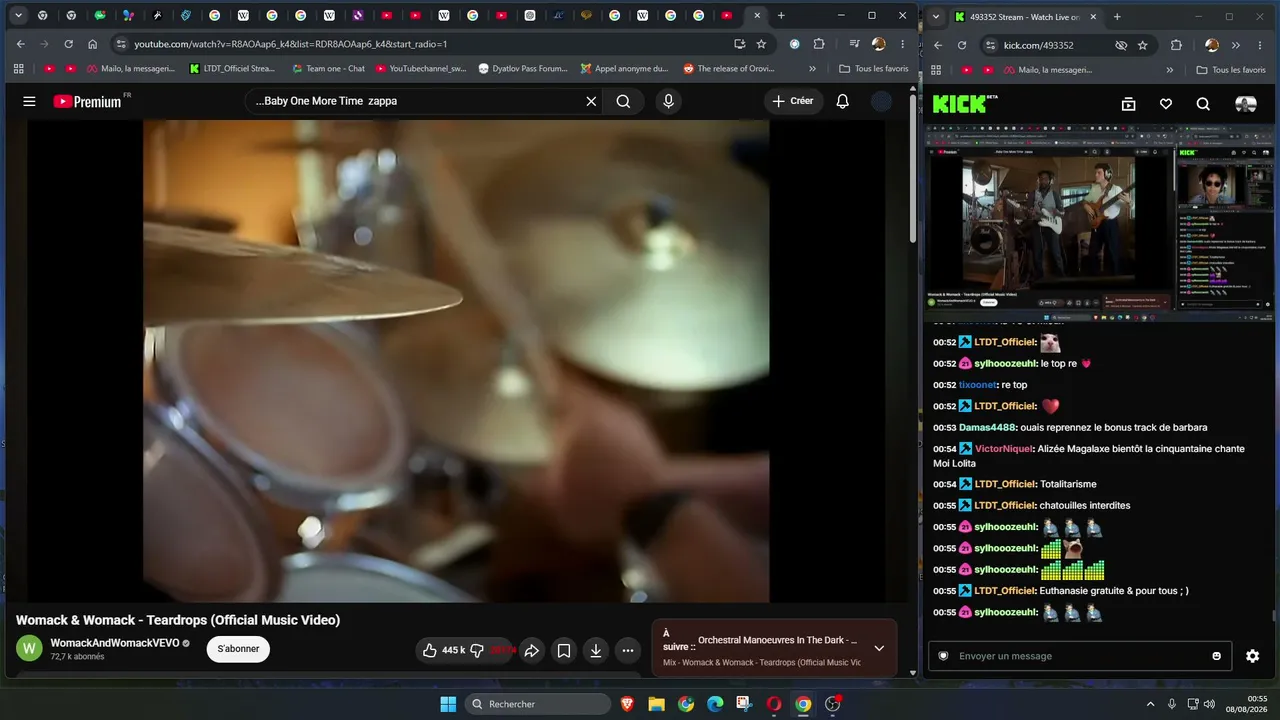Open the Kick profile avatar menu
Screen dimensions: 1280x720
pos(1246,104)
